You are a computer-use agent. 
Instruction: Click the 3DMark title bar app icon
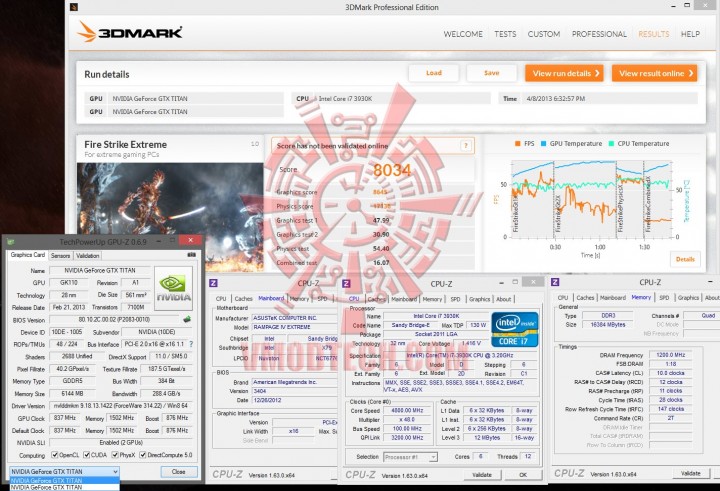[x=74, y=7]
